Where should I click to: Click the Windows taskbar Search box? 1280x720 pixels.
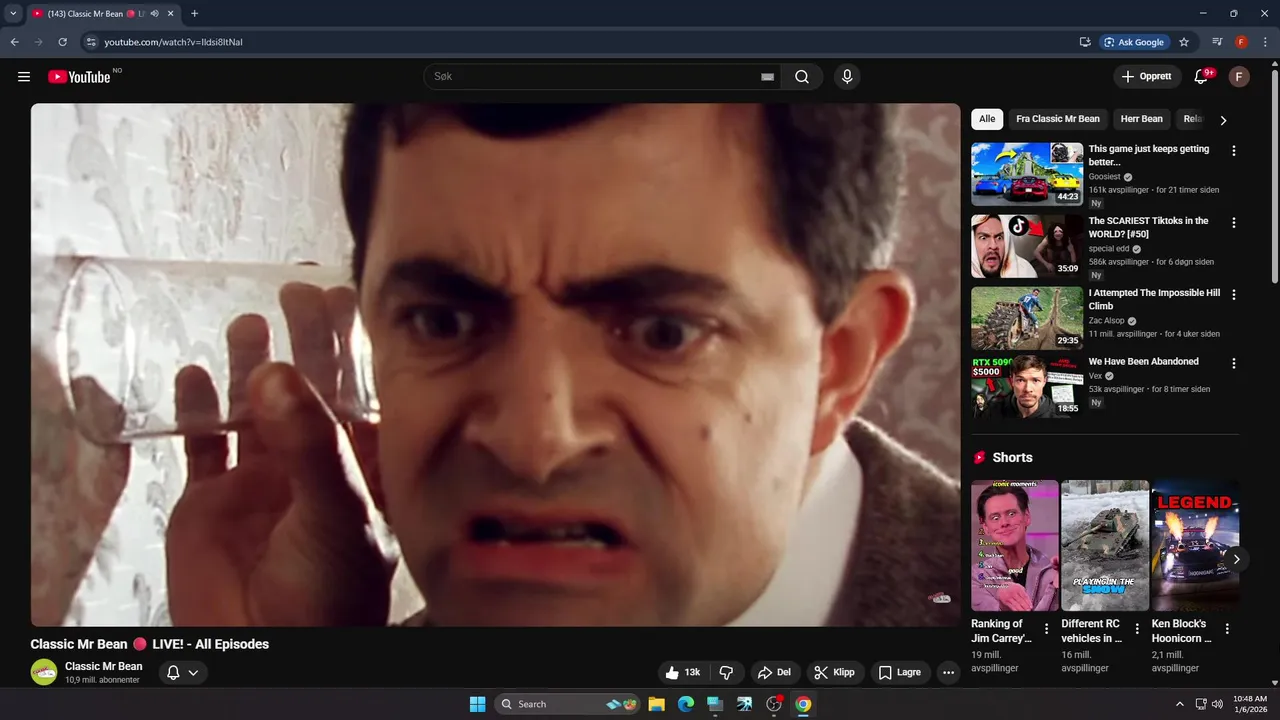click(x=567, y=704)
